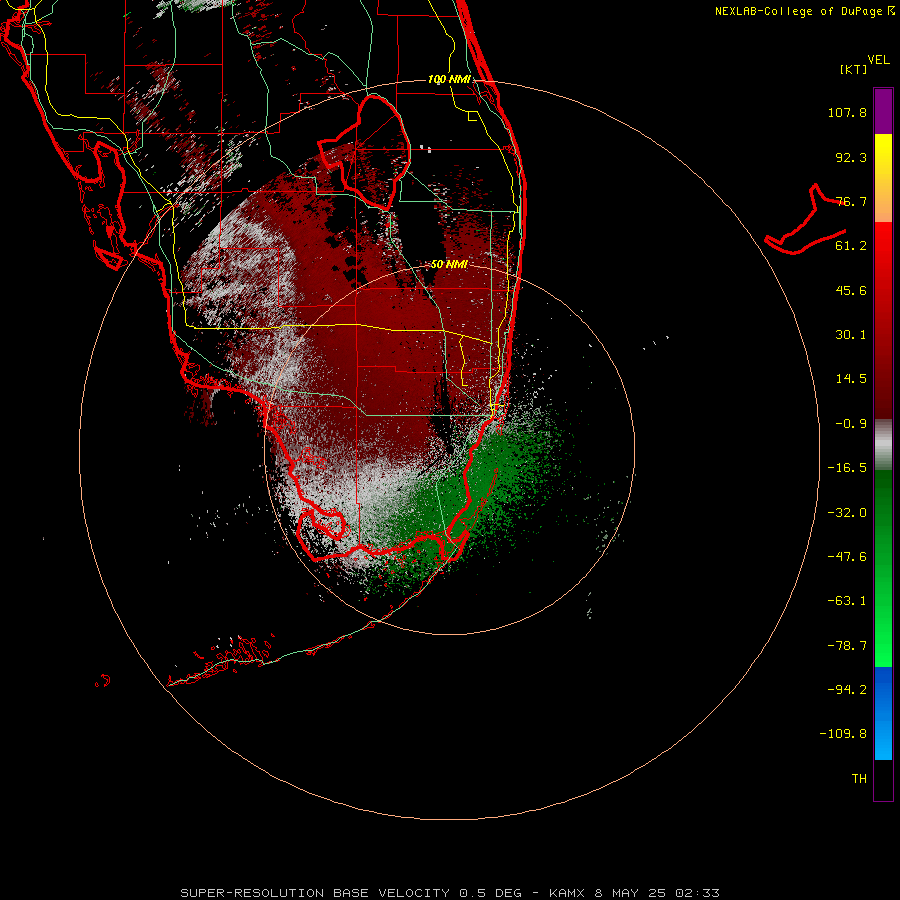Click the 107.8 velocity scale value
This screenshot has height=900, width=900.
pyautogui.click(x=847, y=112)
